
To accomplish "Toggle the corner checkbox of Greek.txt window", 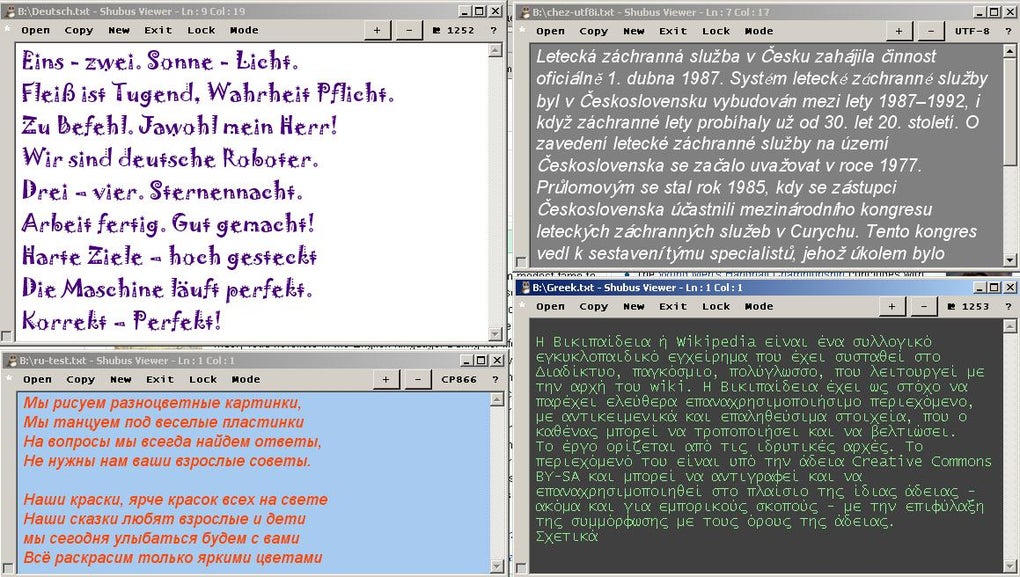I will tap(521, 569).
